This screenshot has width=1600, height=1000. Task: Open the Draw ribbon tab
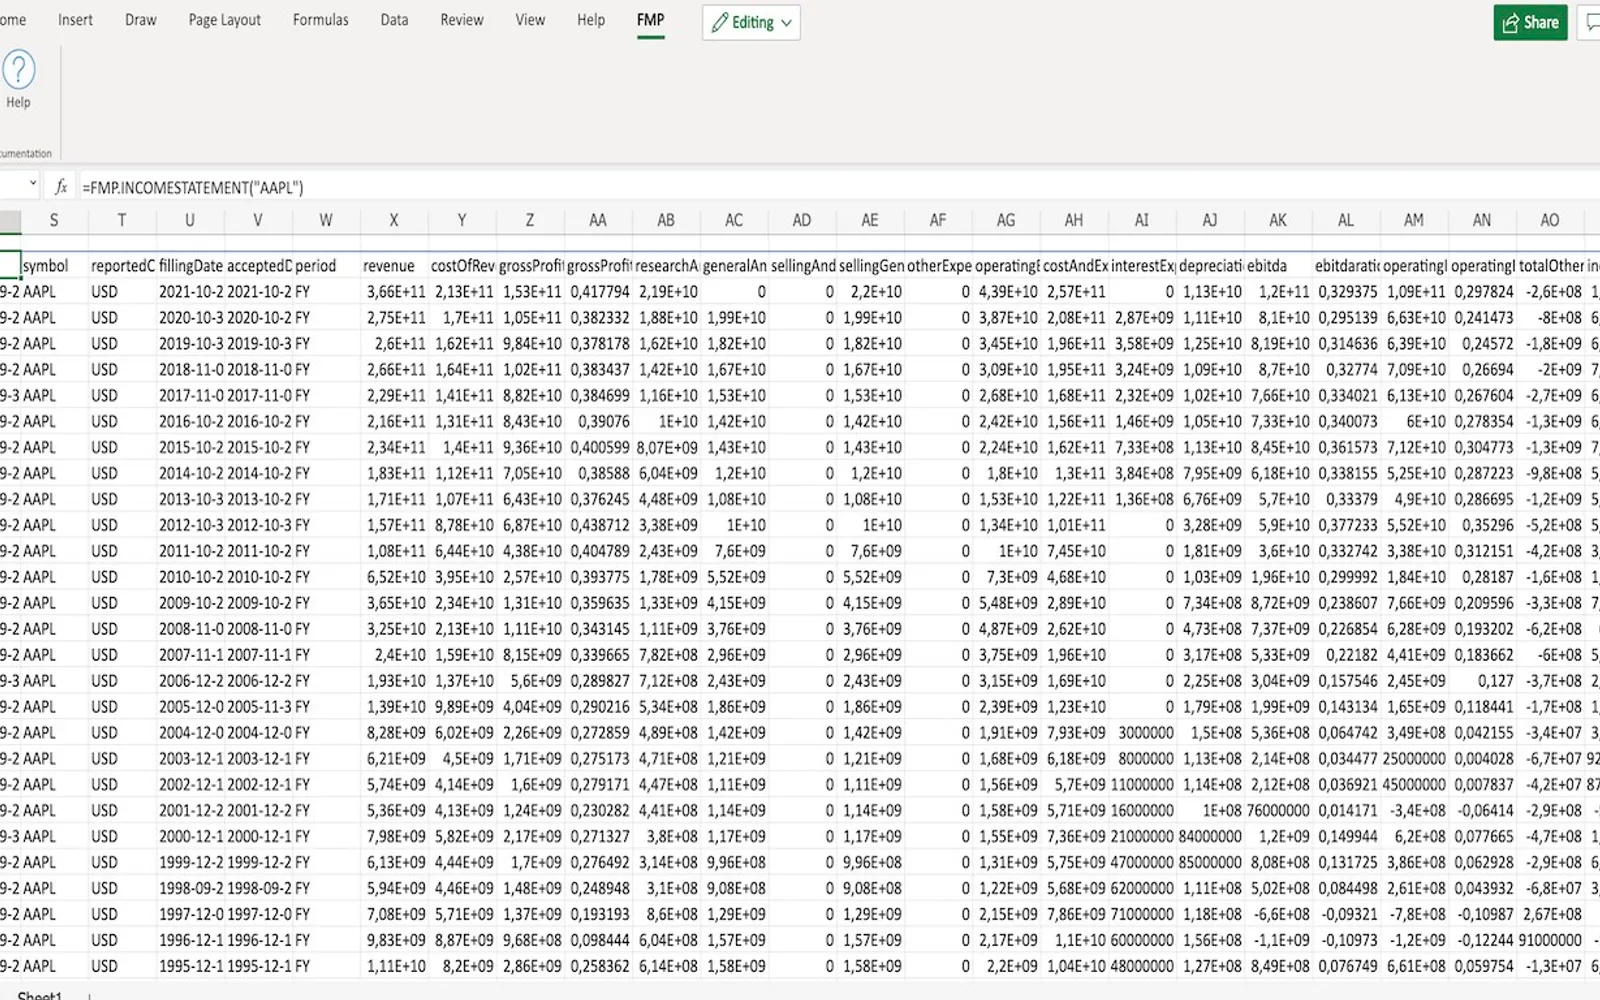pos(141,20)
